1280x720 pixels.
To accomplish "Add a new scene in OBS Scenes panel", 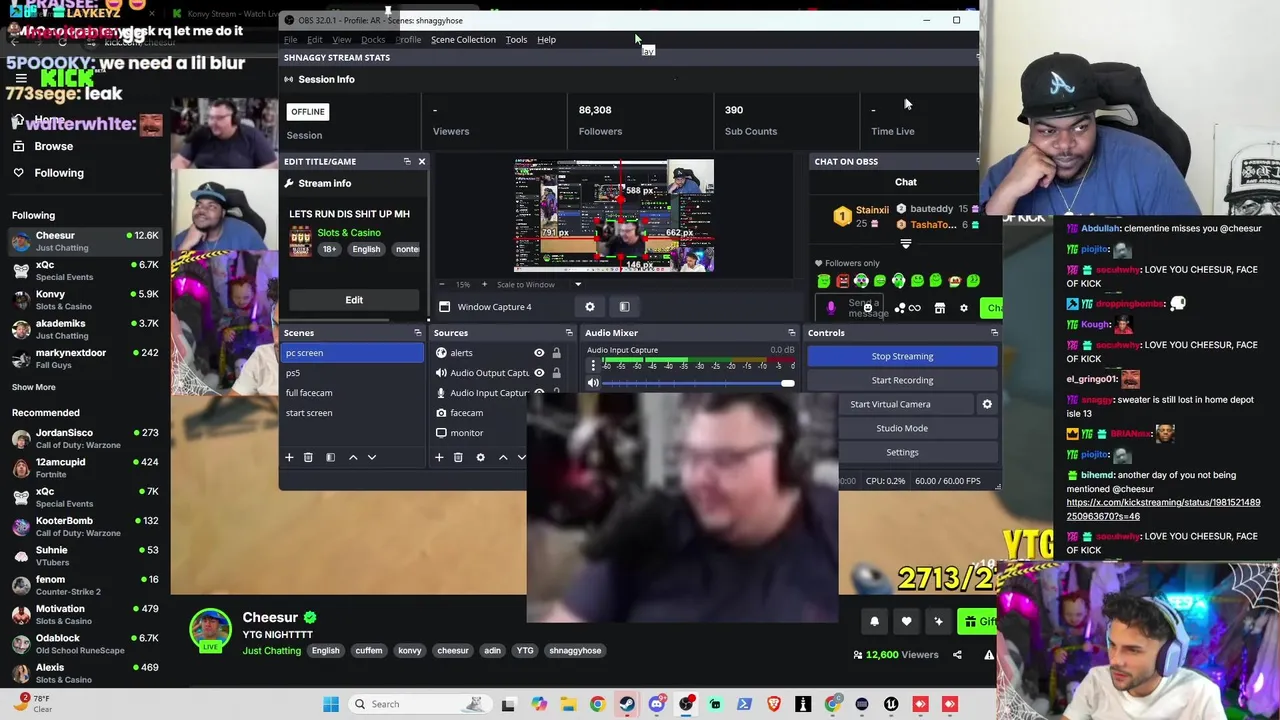I will pos(289,457).
